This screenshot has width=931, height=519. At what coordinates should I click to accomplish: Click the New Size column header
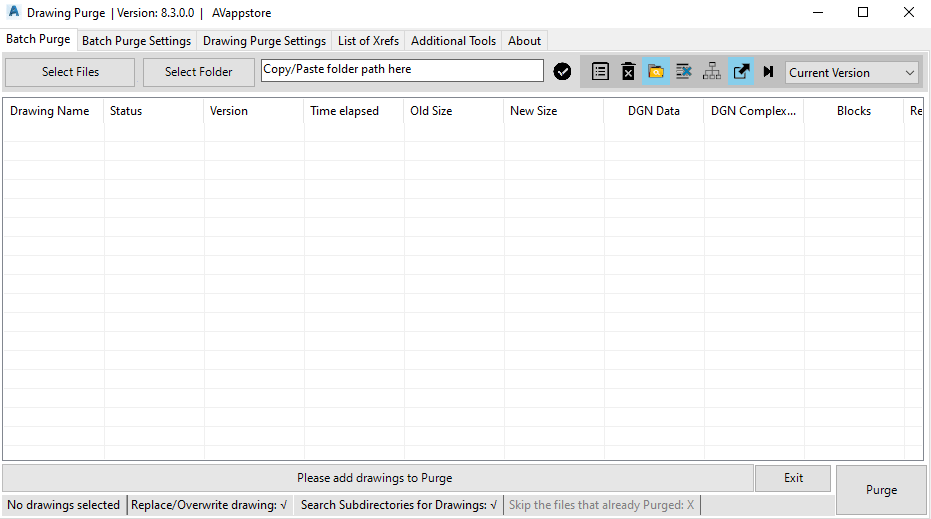pyautogui.click(x=553, y=111)
